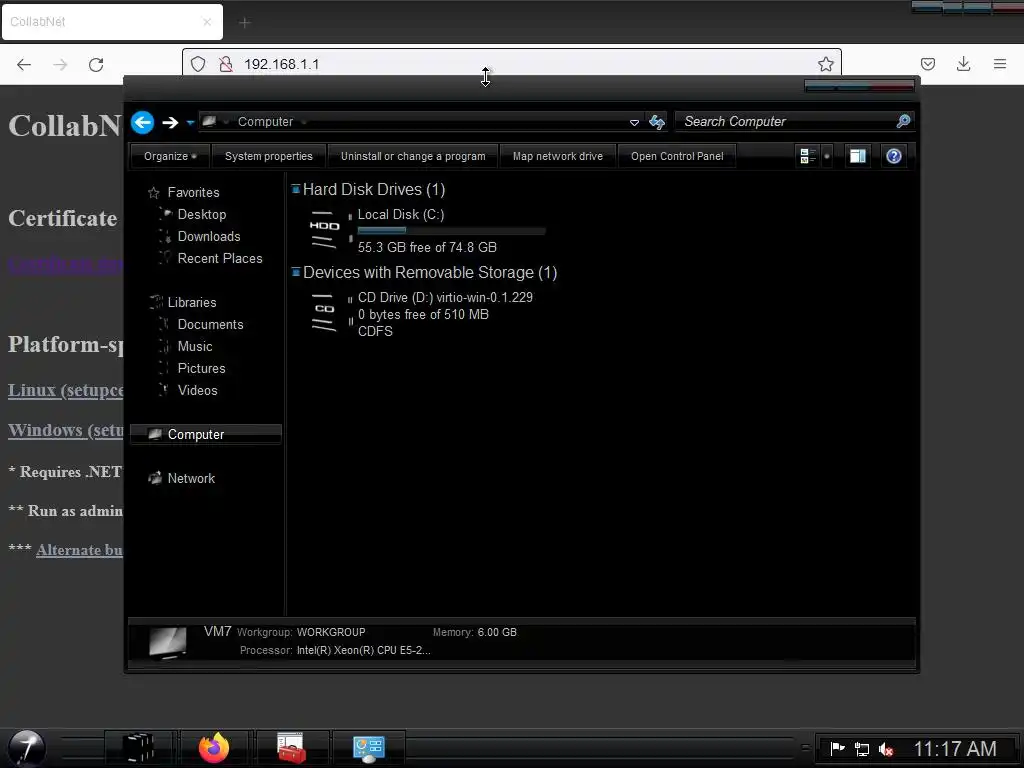
Task: Open the Start button on taskbar
Action: 27,748
